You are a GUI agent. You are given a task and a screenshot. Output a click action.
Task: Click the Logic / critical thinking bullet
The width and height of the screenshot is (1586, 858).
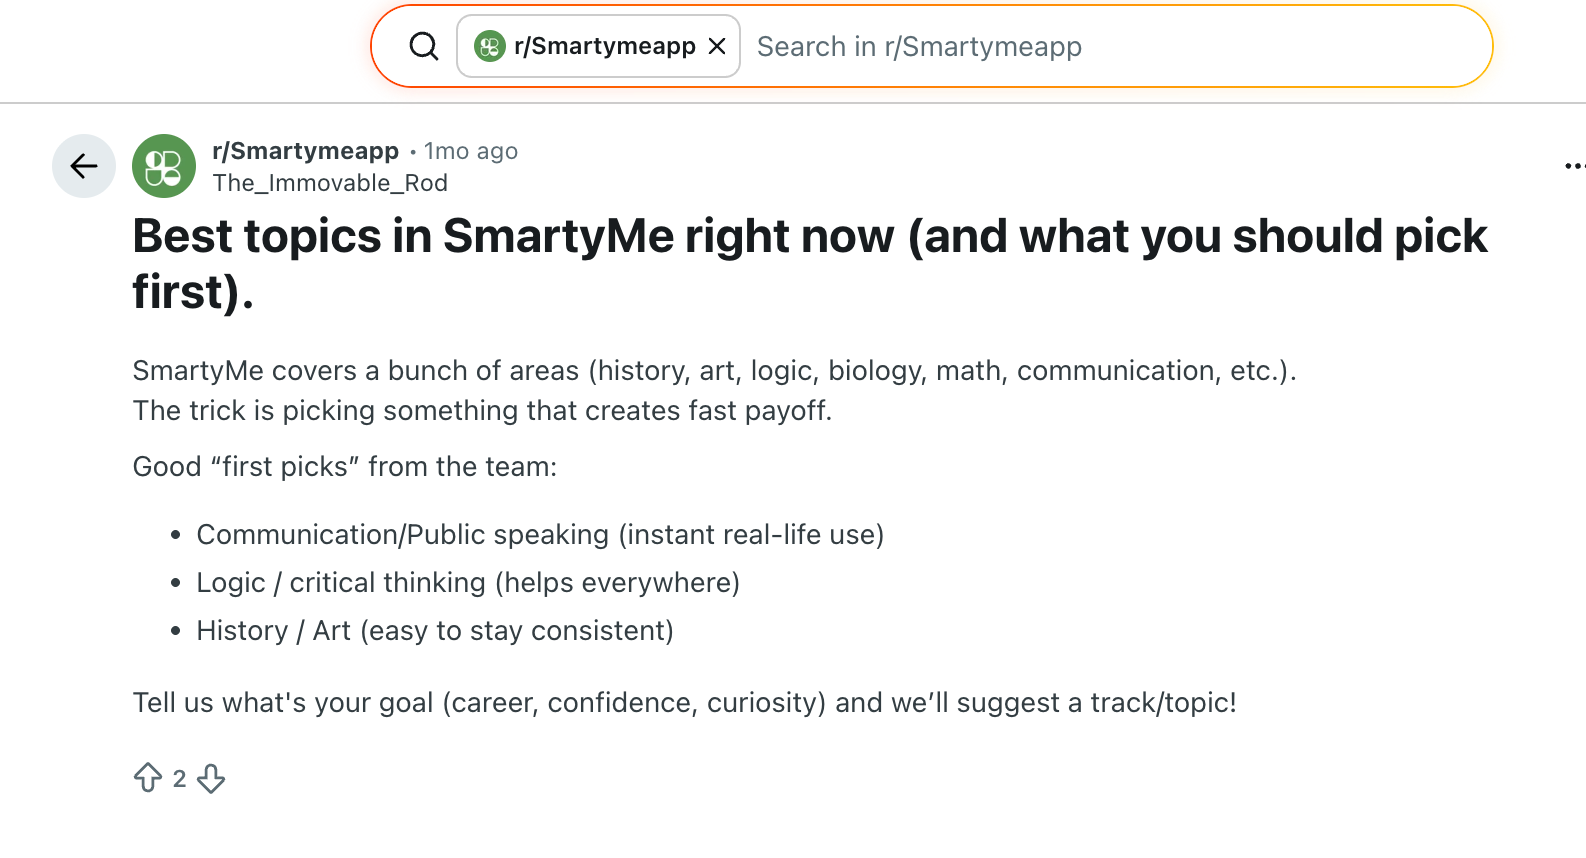pos(468,583)
